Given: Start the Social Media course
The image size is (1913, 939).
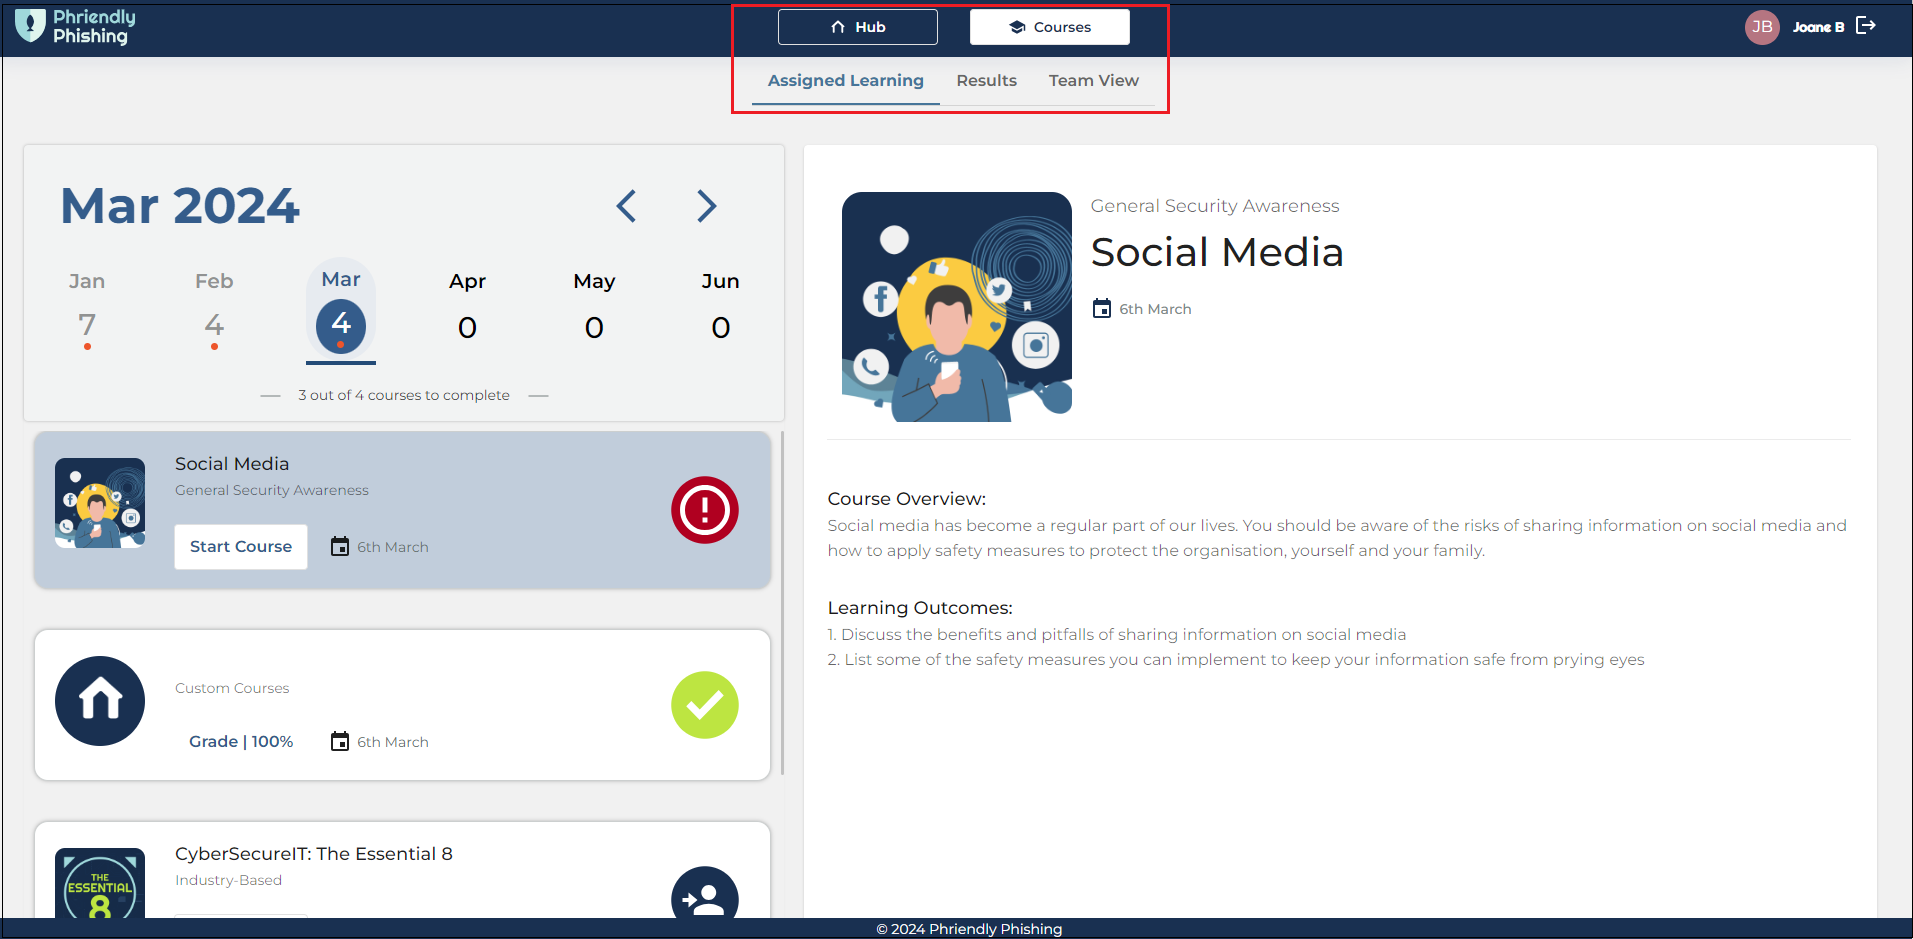Looking at the screenshot, I should (x=240, y=546).
